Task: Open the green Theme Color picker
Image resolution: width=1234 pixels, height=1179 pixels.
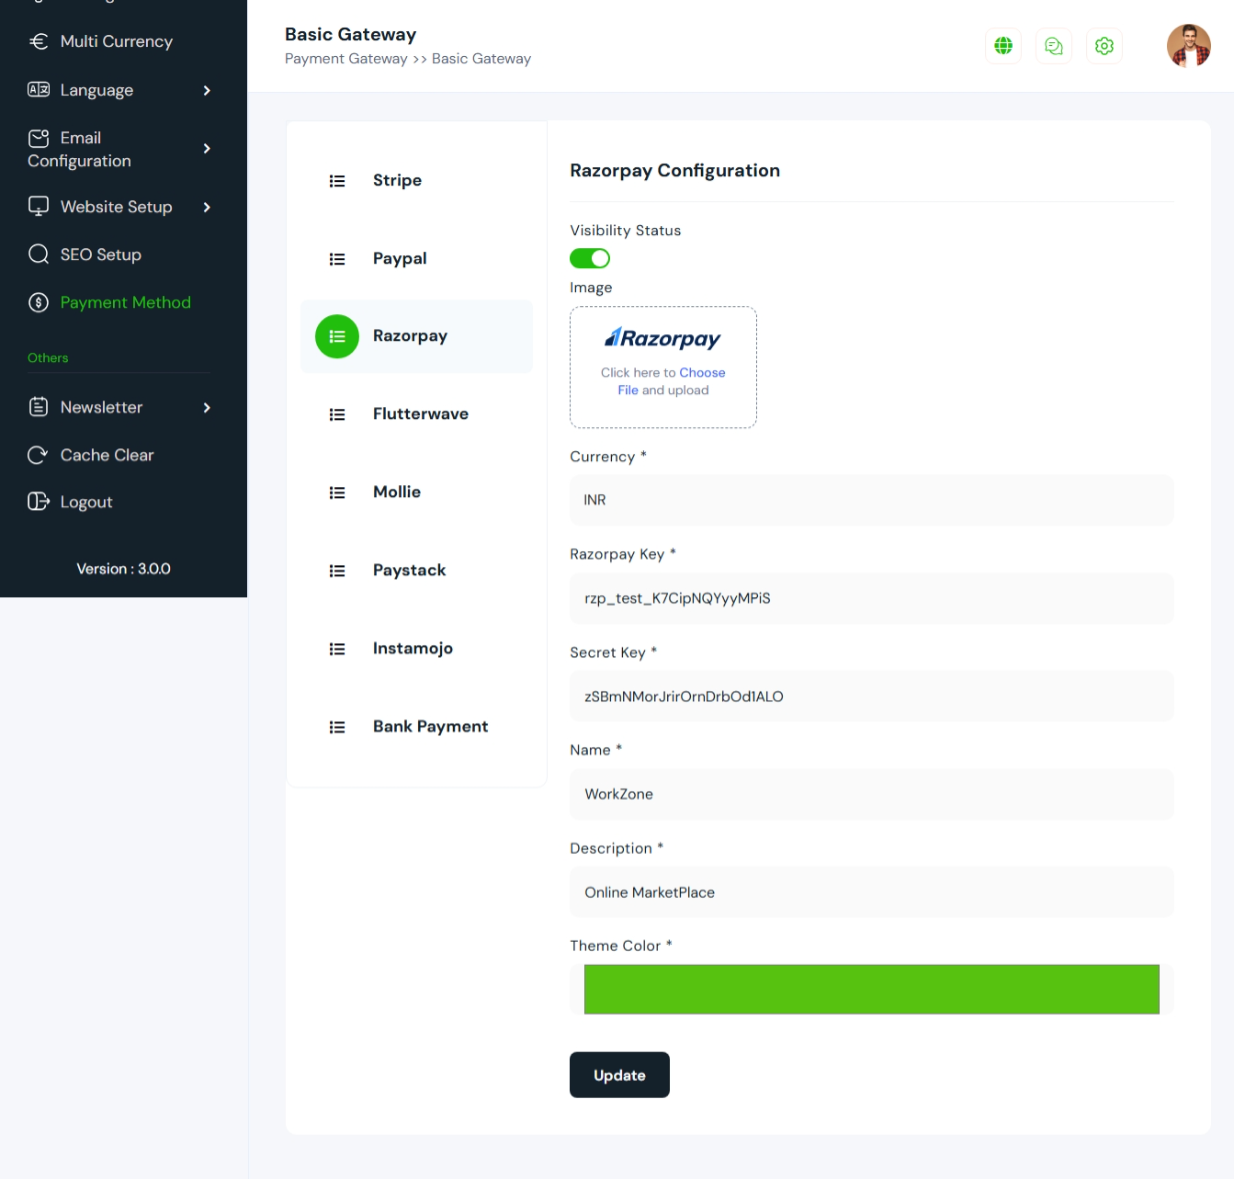Action: [x=871, y=989]
